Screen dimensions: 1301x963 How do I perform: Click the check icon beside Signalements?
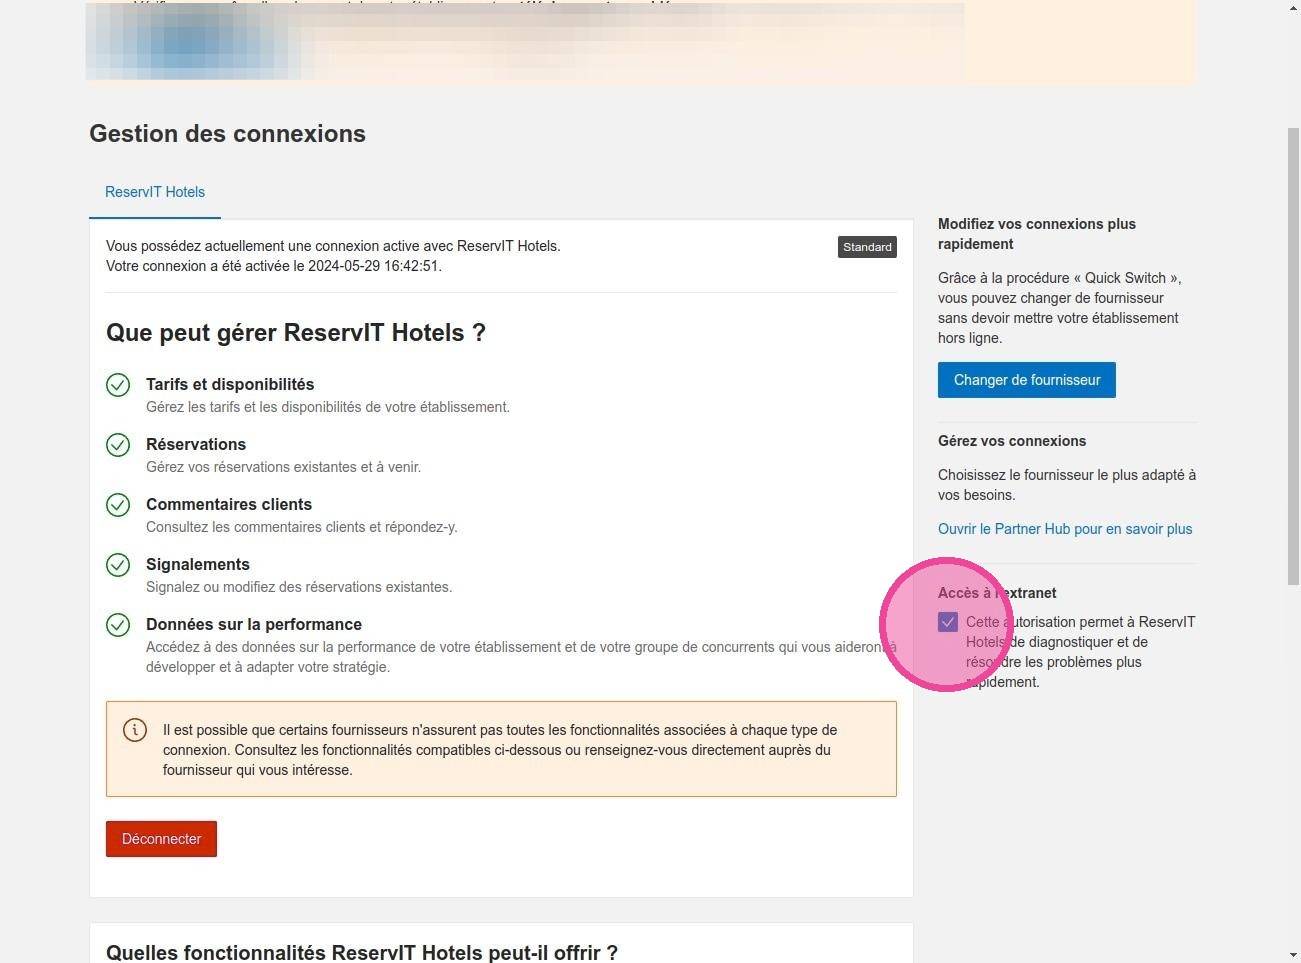(118, 565)
